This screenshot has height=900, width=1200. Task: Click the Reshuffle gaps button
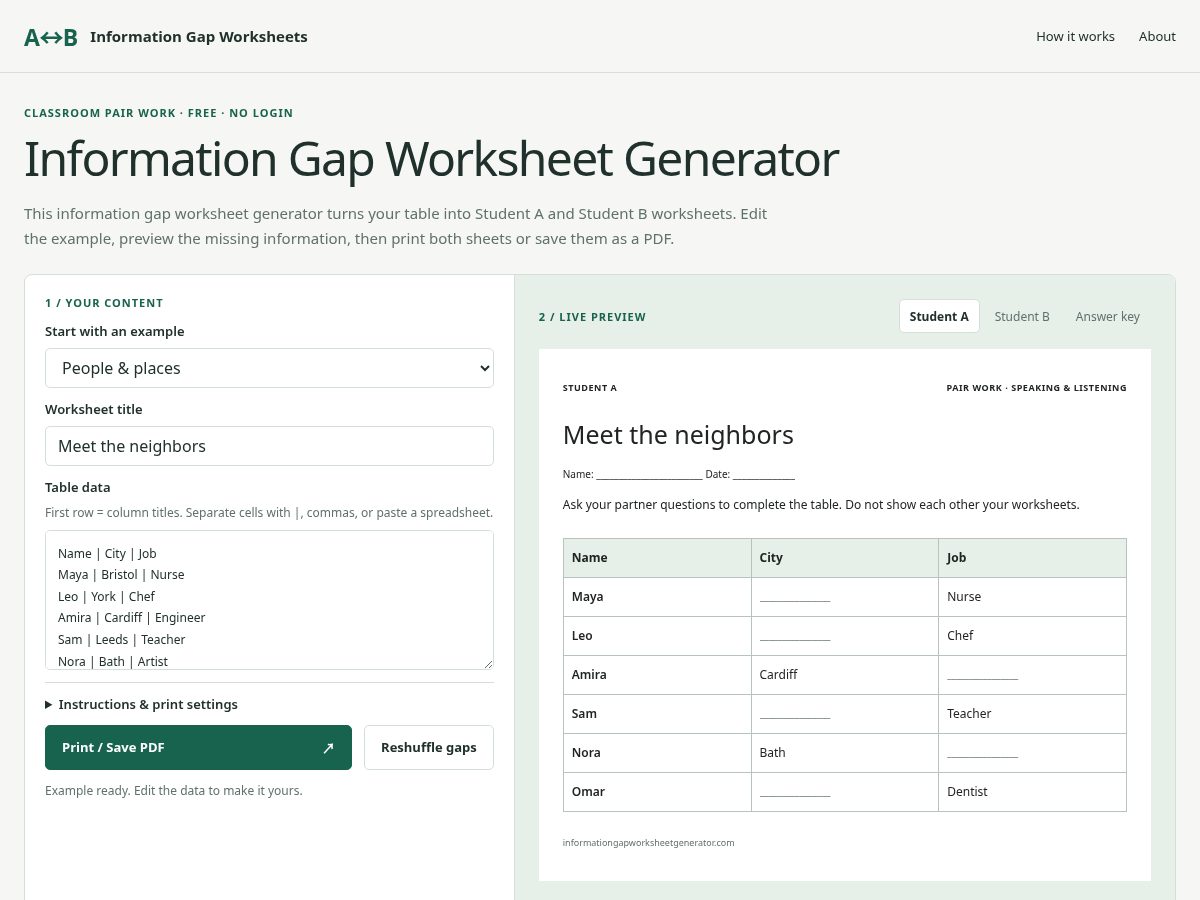pyautogui.click(x=429, y=748)
